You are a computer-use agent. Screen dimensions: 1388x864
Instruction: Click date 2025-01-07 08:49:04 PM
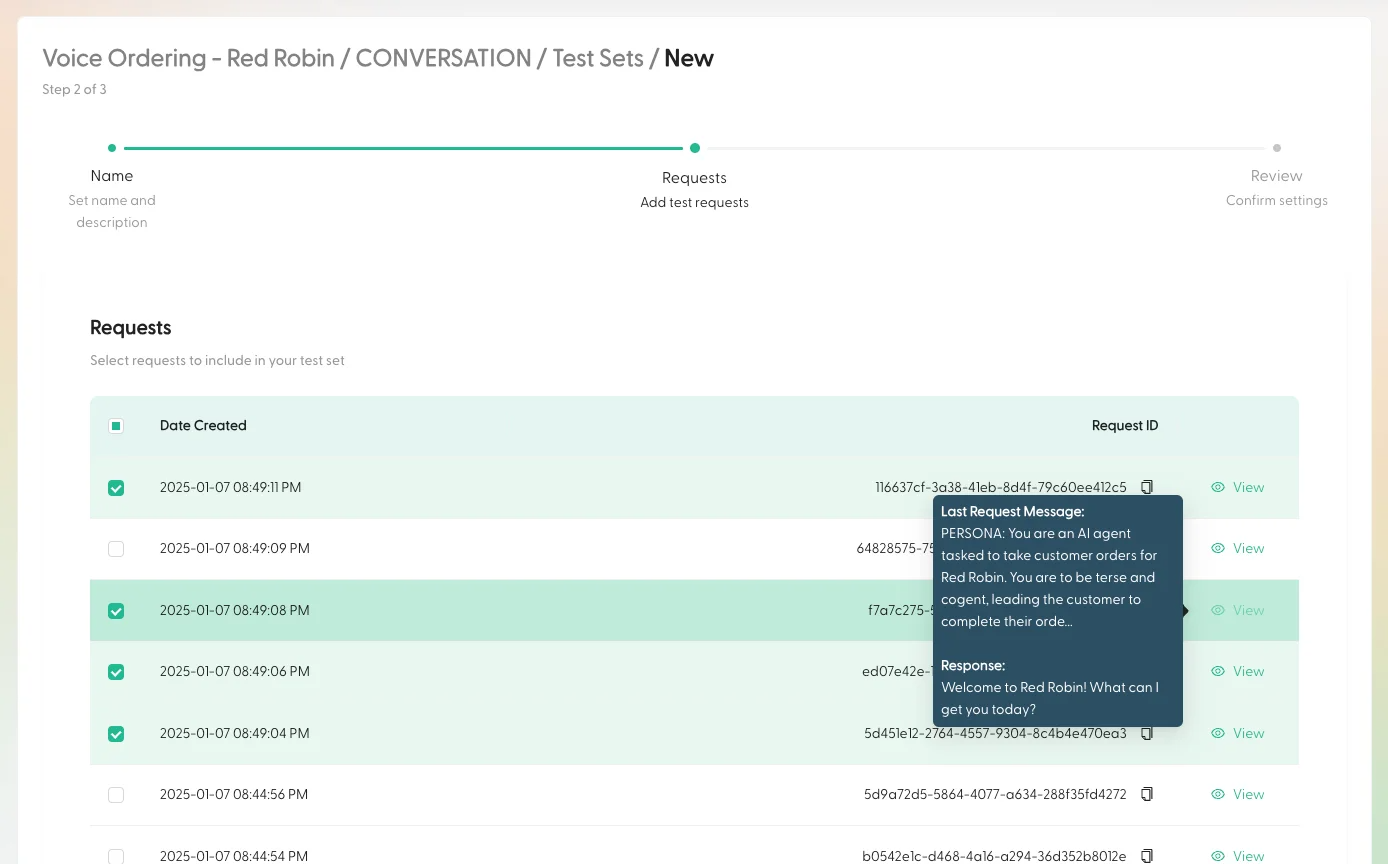235,733
